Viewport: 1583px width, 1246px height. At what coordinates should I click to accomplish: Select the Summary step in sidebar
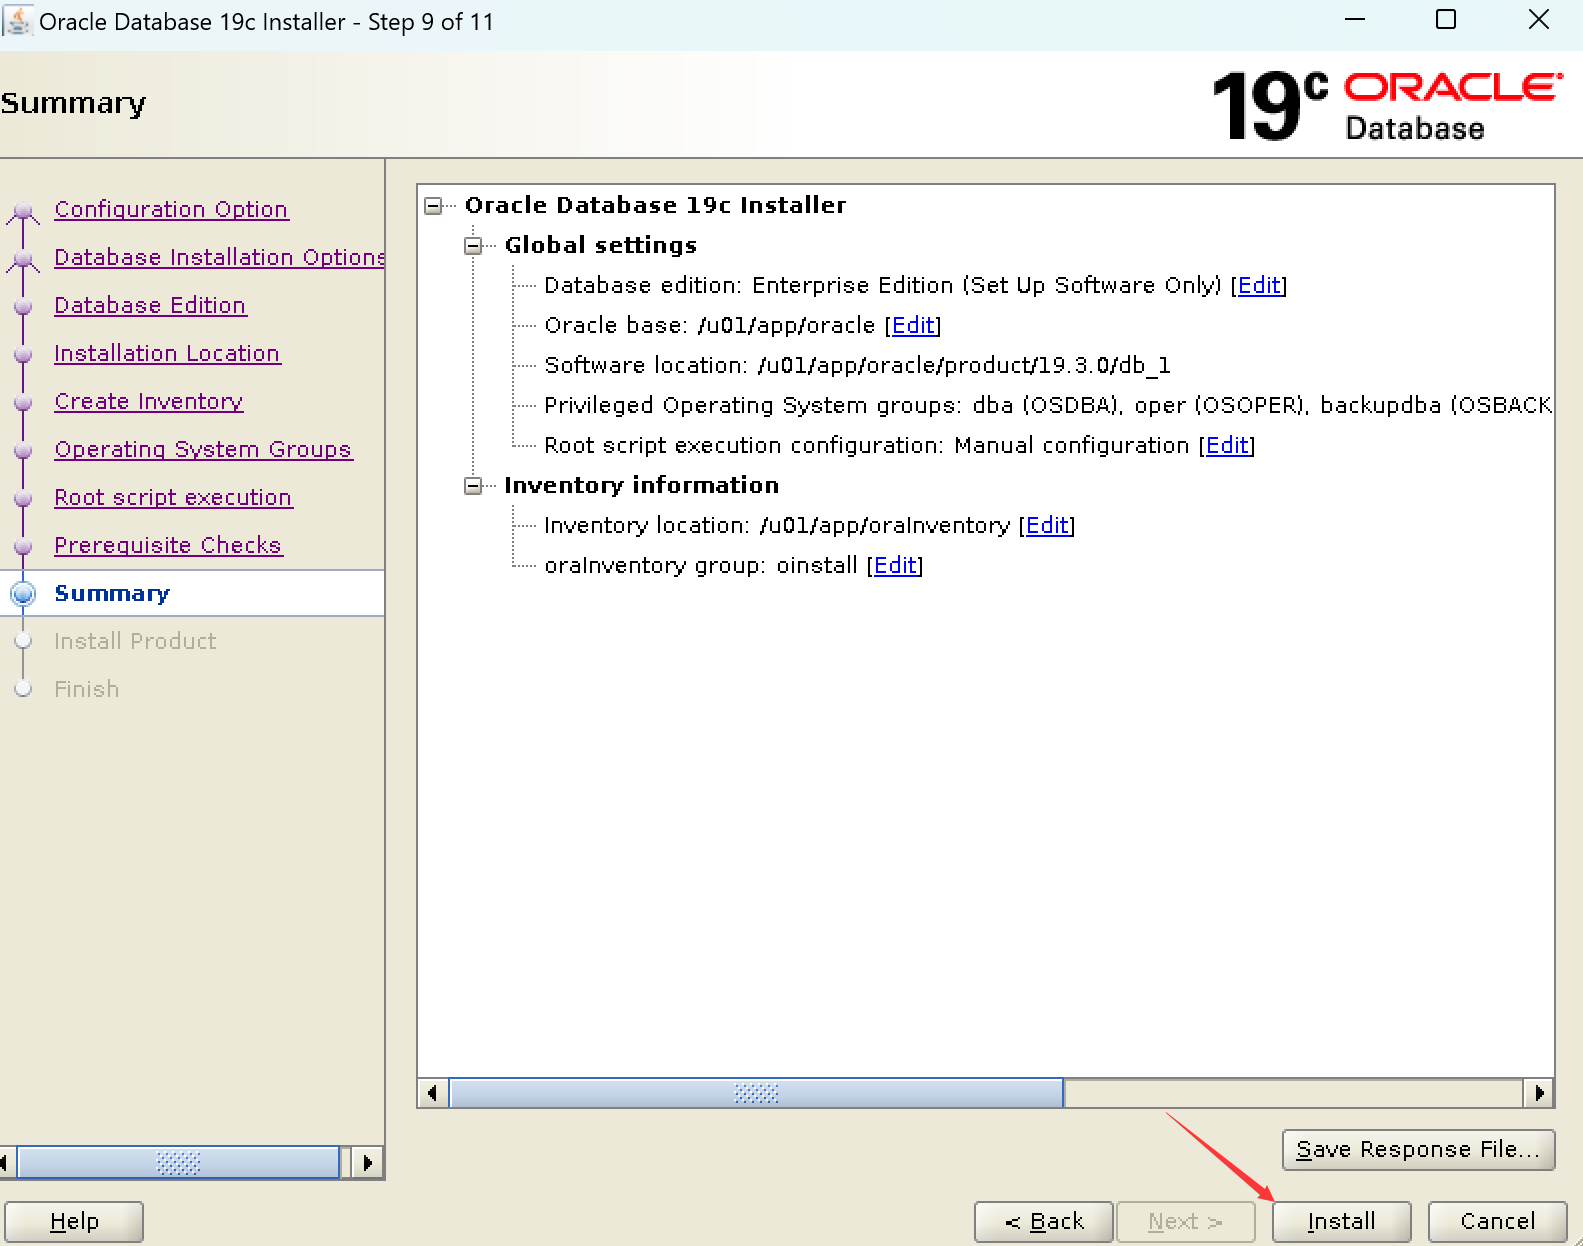pyautogui.click(x=112, y=593)
